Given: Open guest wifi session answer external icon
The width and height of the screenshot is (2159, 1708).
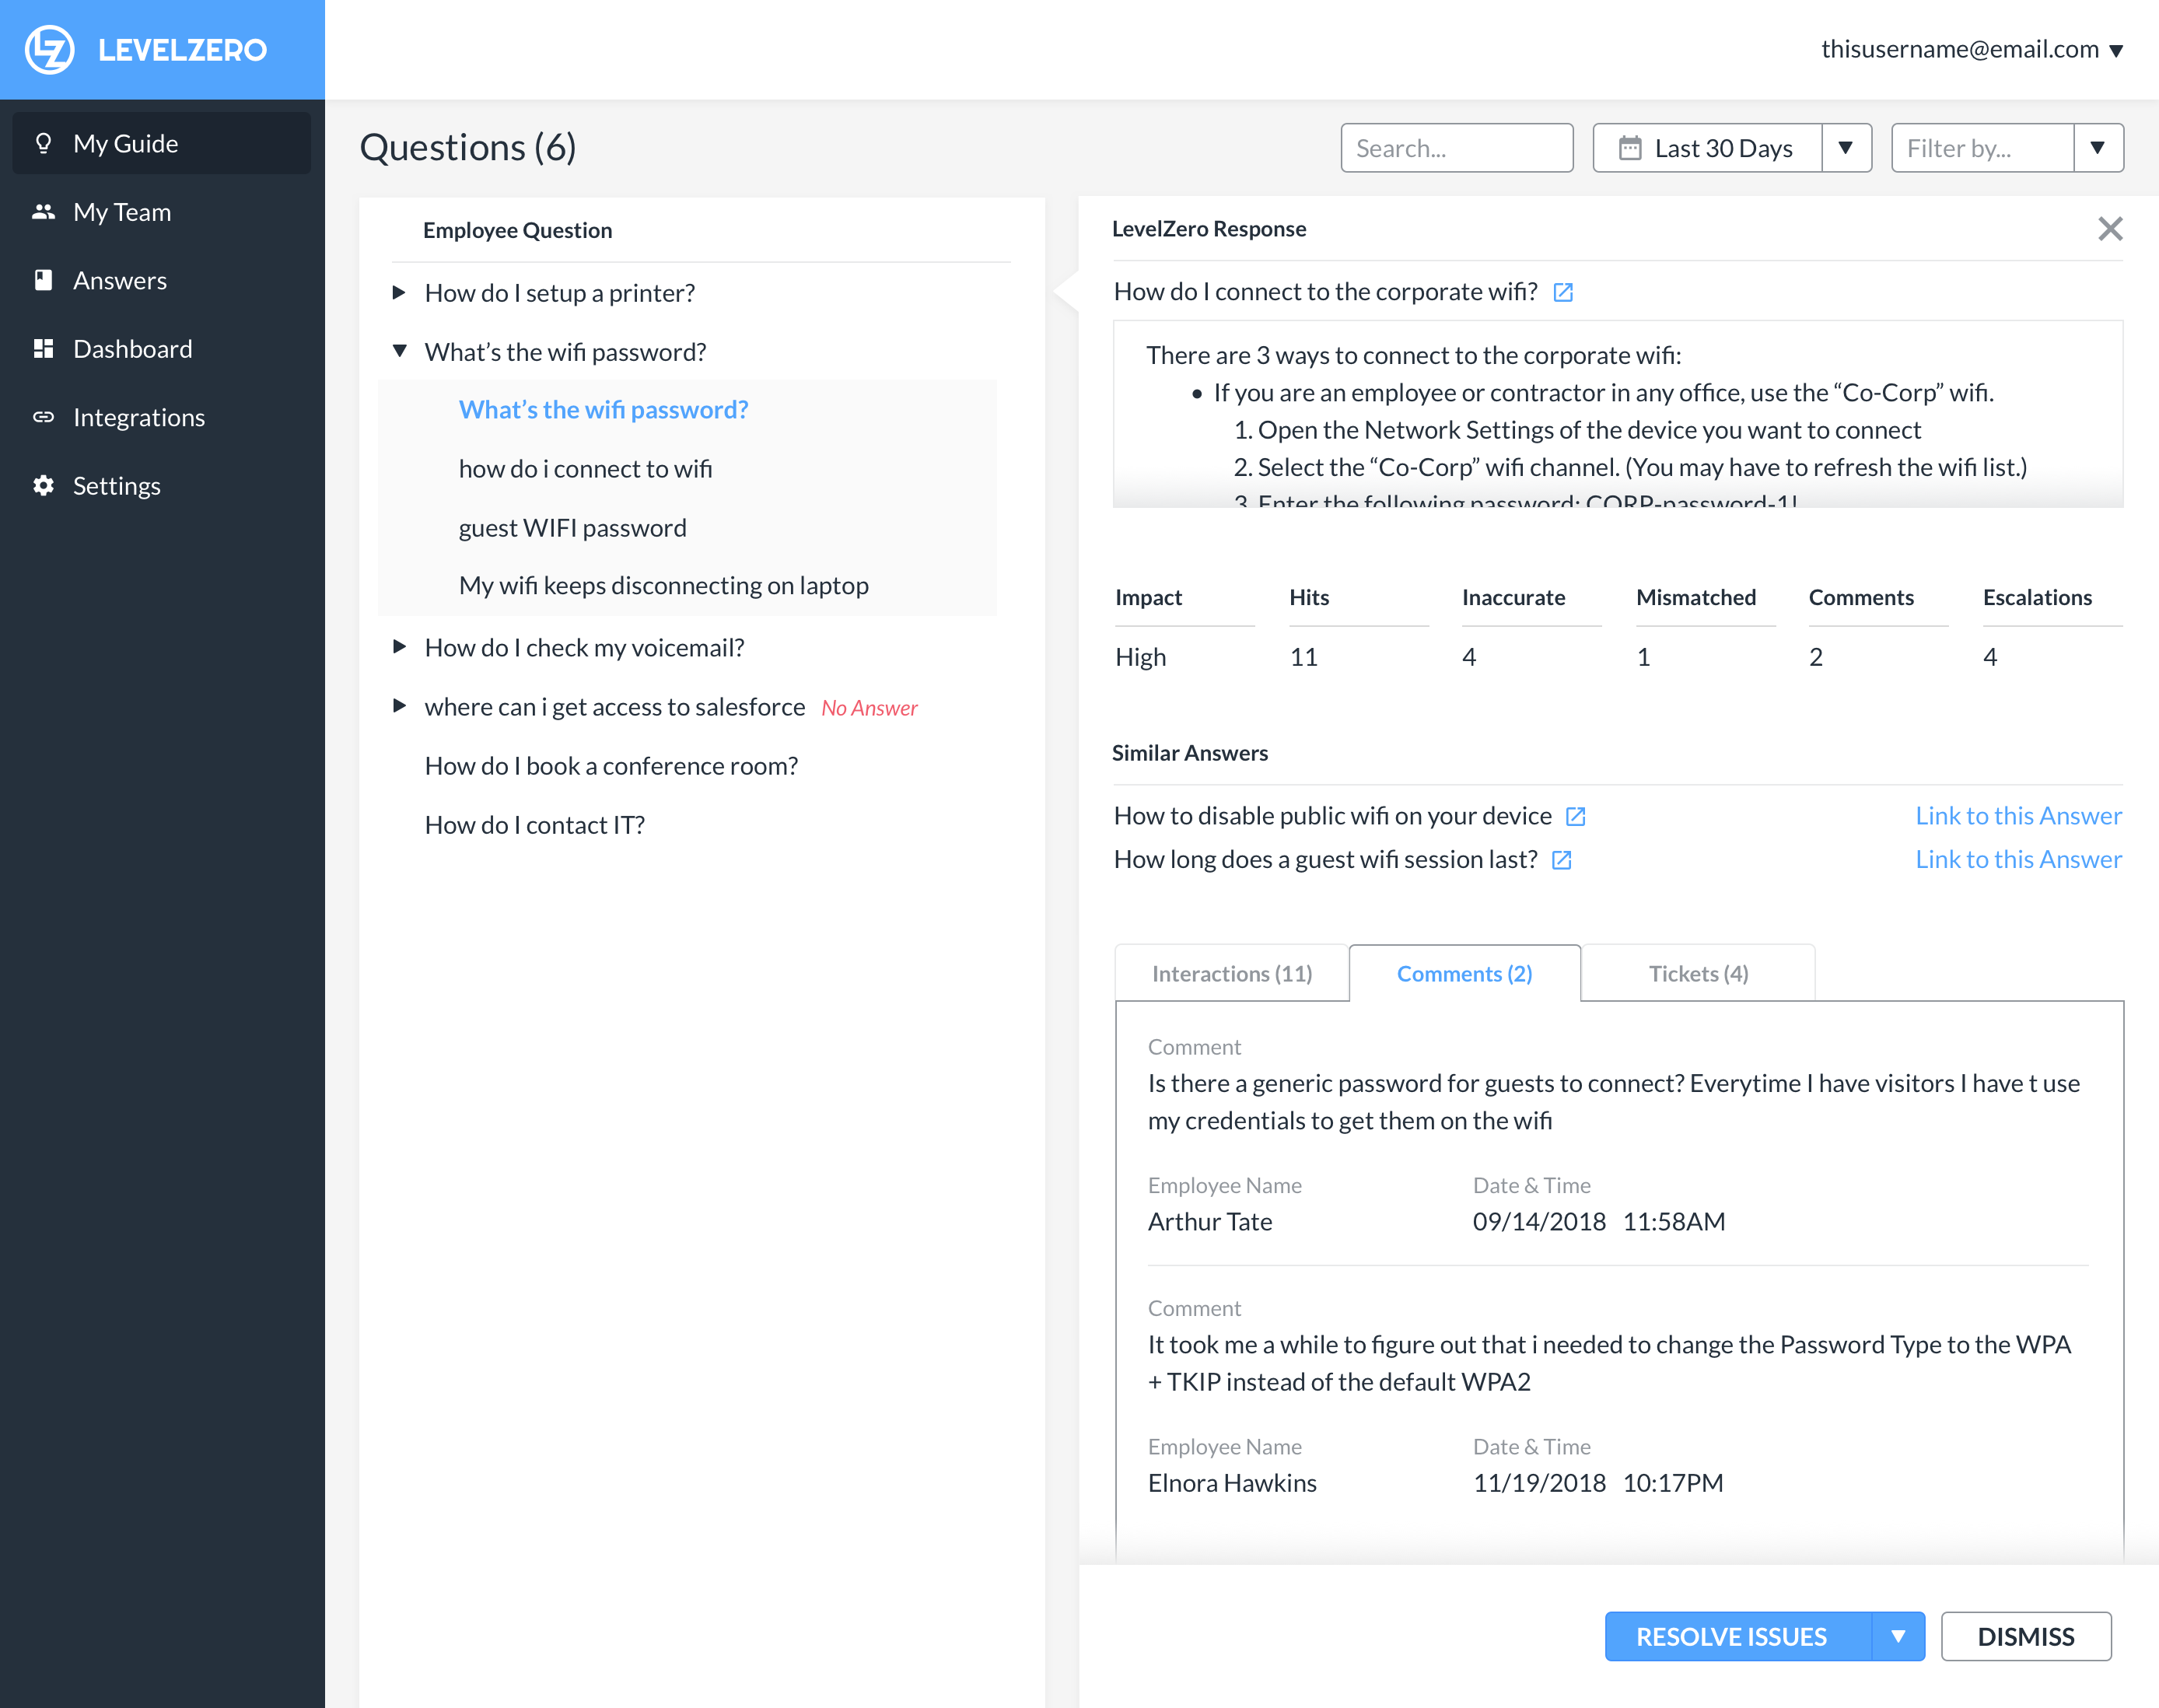Looking at the screenshot, I should 1561,860.
